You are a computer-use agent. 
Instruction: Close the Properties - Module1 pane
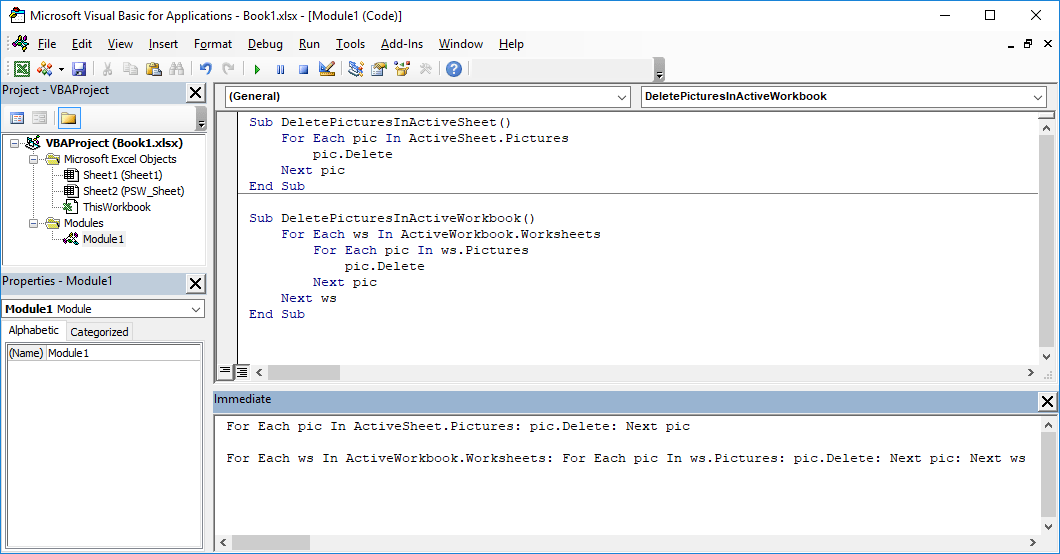195,283
